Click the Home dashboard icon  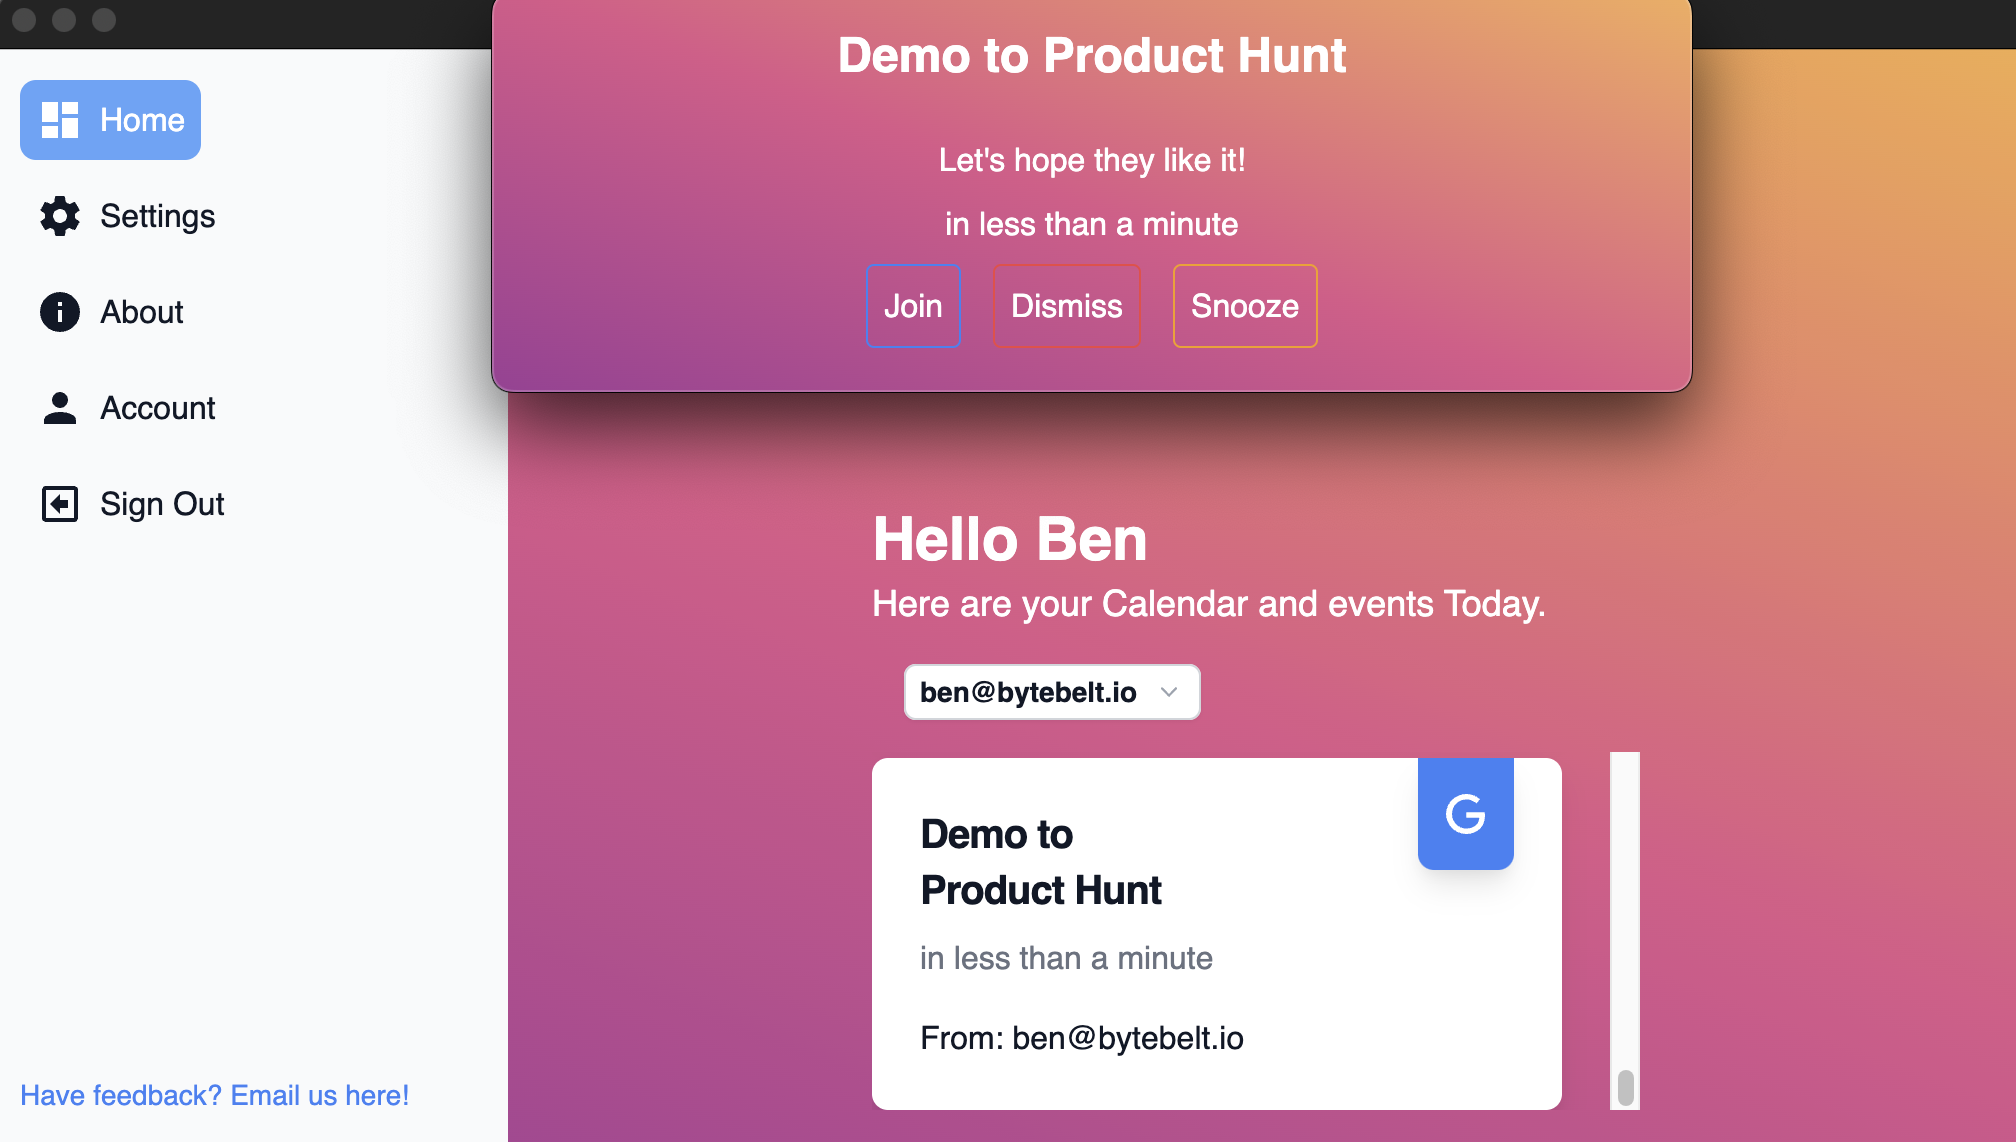(60, 120)
